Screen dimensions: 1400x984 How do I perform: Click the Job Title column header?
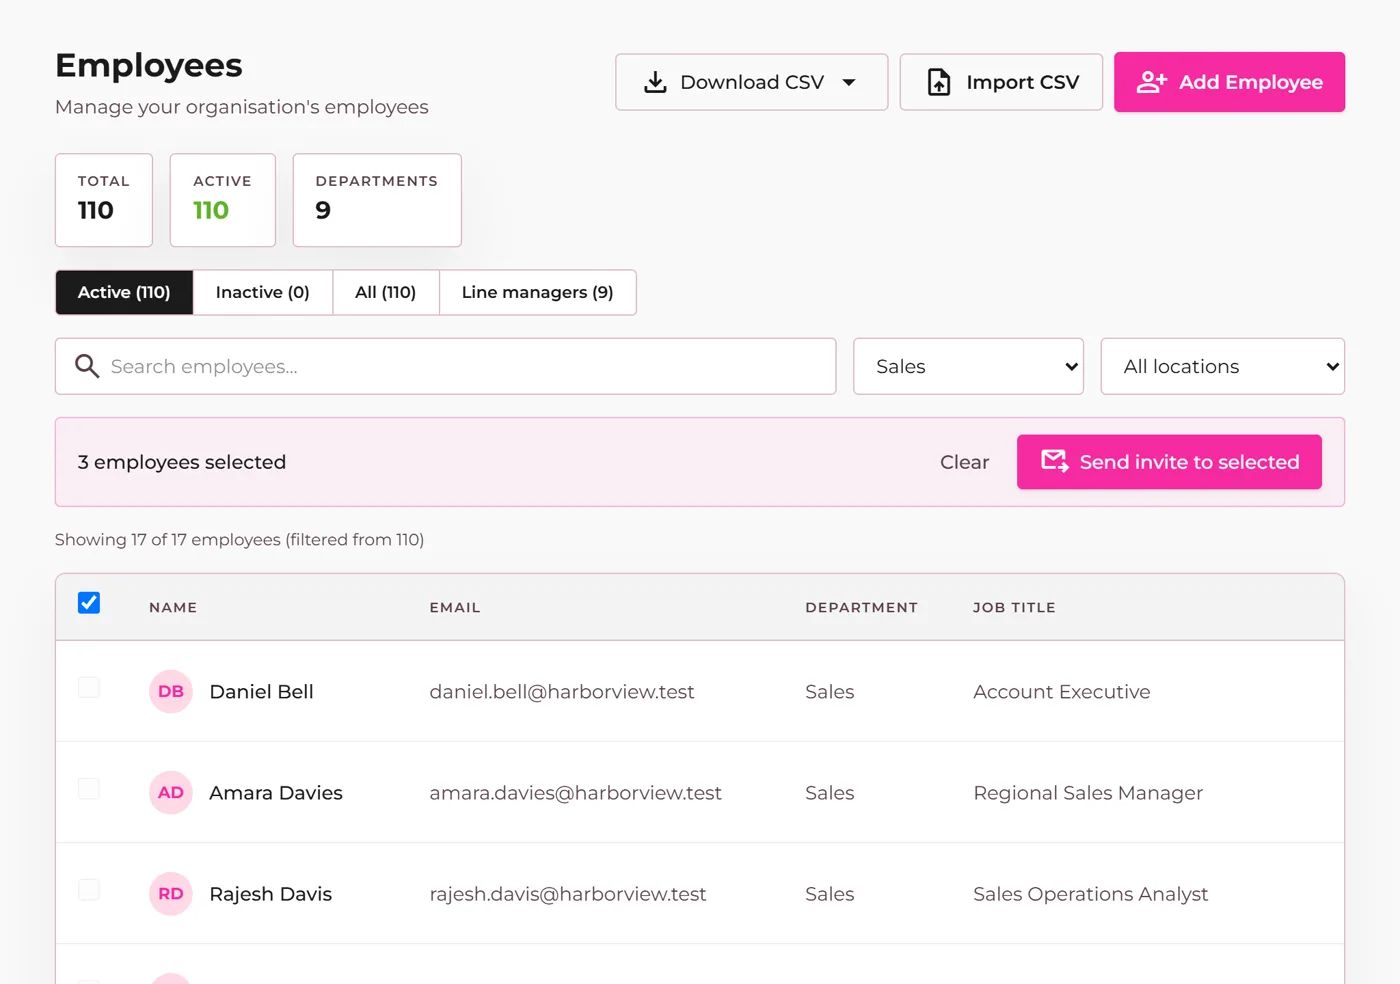[1014, 607]
